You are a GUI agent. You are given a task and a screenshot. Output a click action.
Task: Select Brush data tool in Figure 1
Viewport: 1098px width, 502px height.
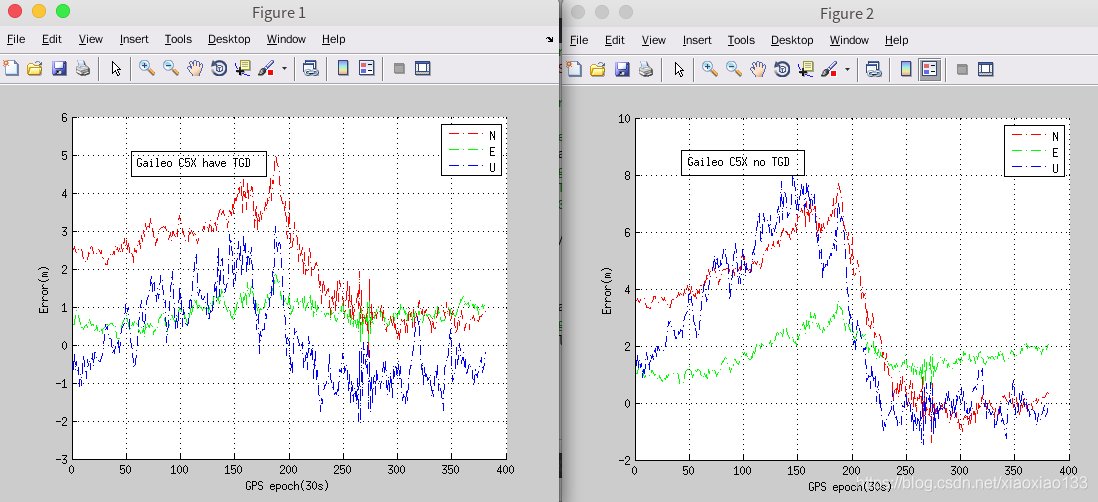pyautogui.click(x=266, y=69)
